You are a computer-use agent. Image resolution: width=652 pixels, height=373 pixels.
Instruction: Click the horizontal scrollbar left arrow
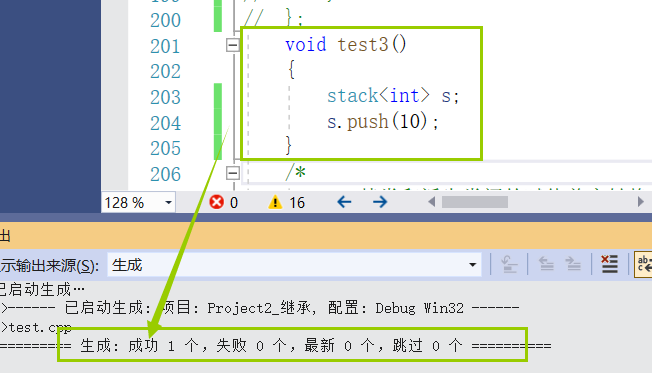point(432,202)
